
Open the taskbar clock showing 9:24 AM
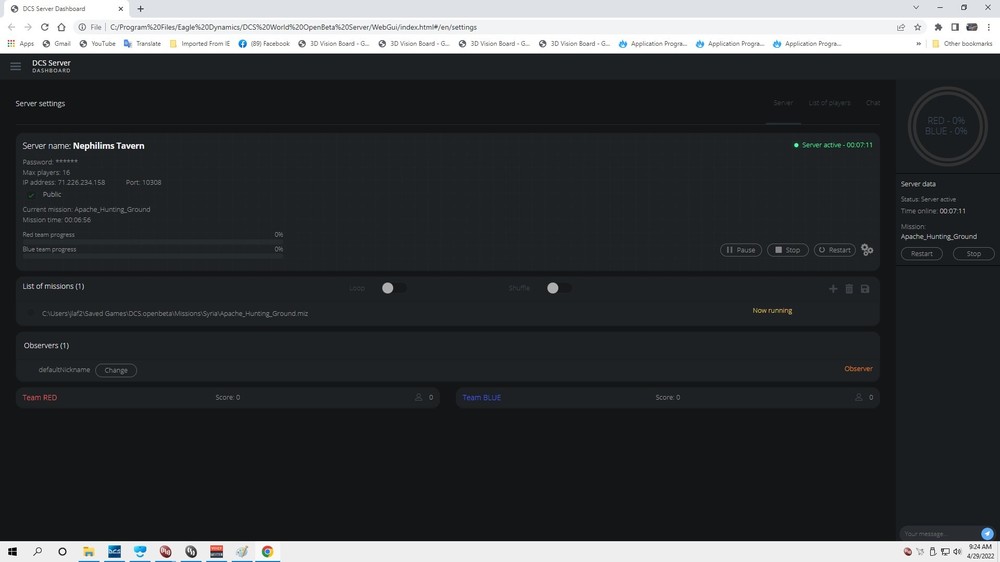pos(980,551)
